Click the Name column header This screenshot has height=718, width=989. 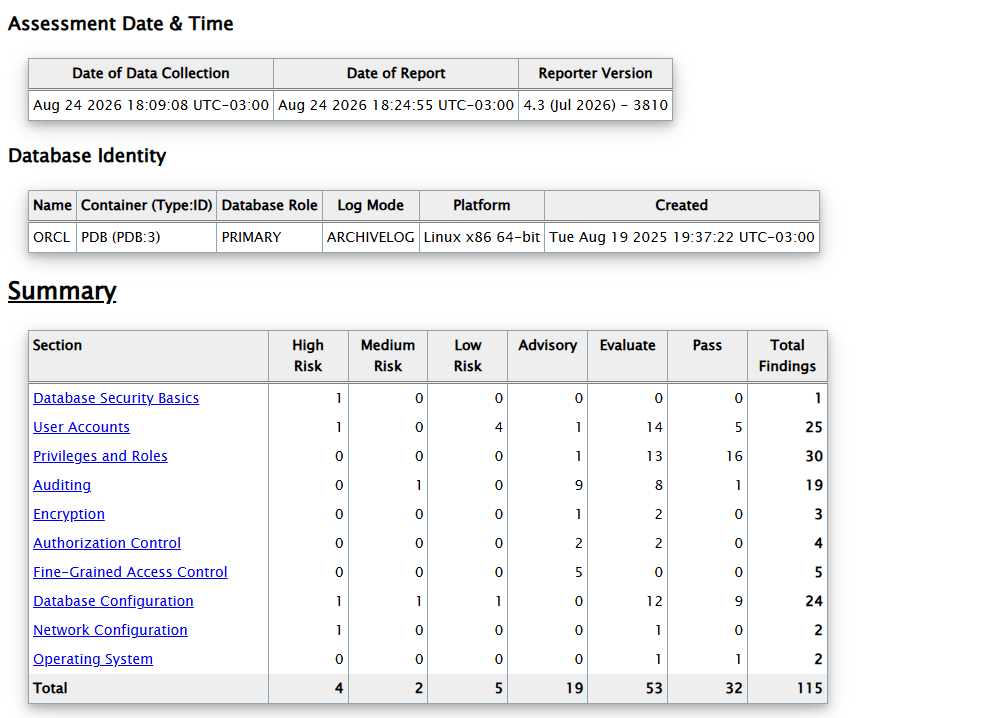[52, 205]
